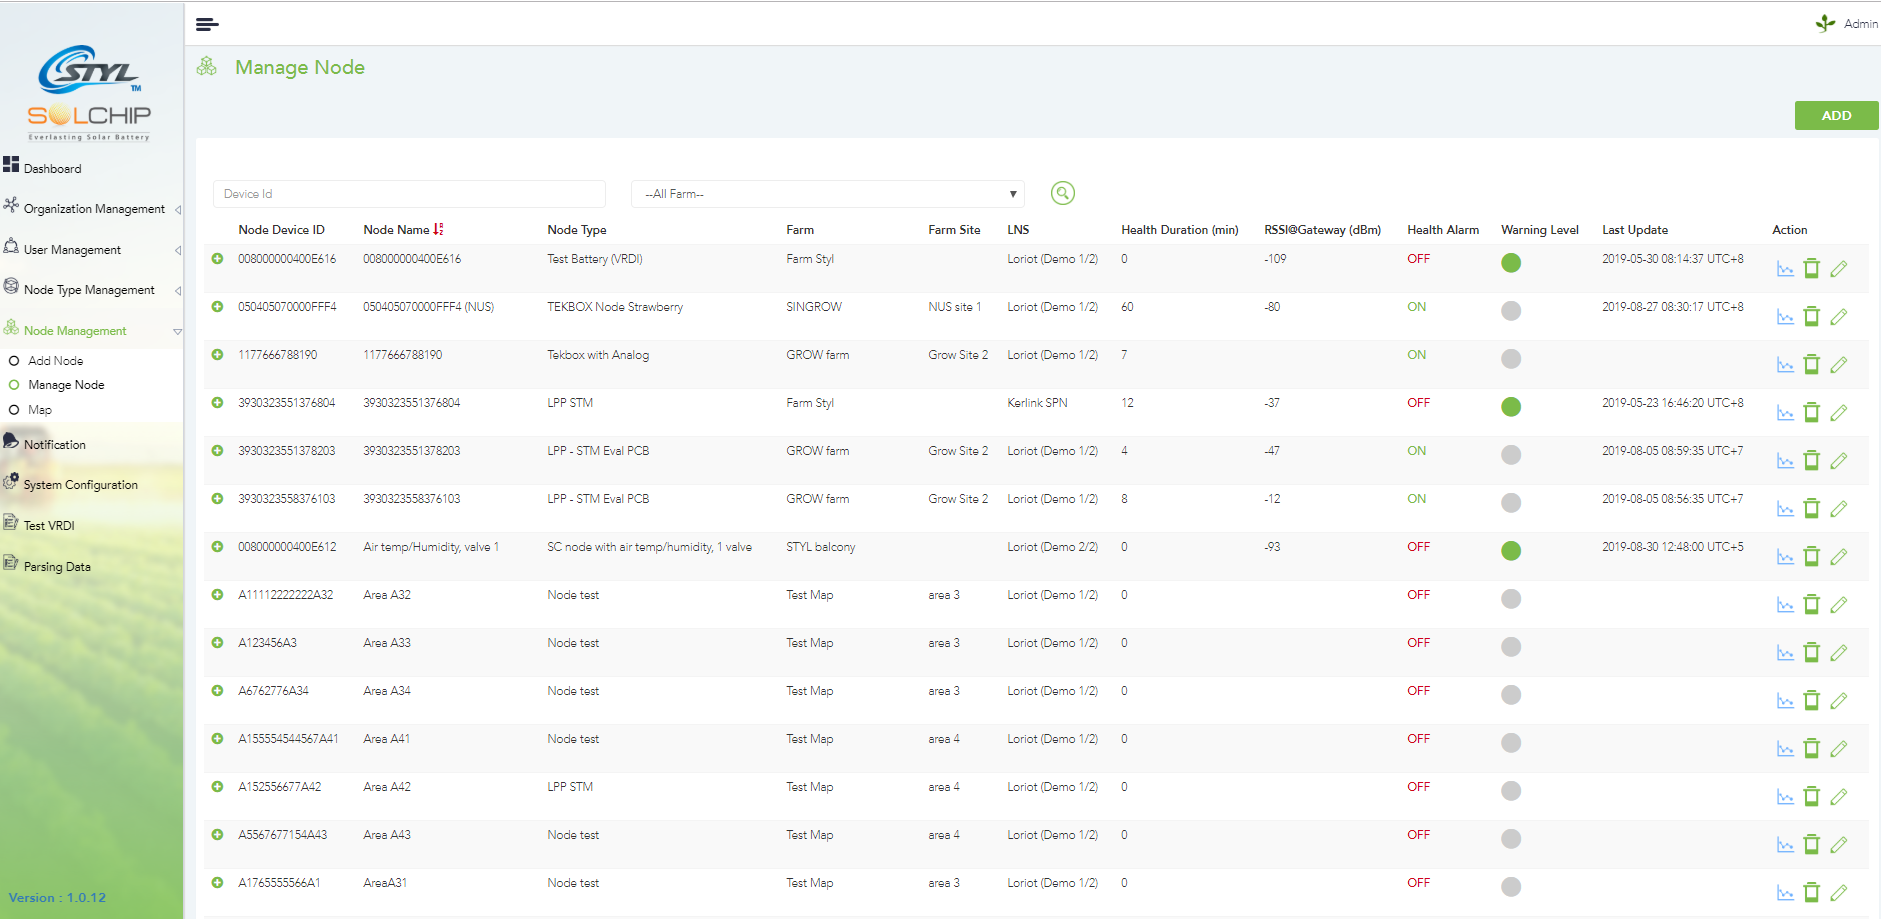Open System Configuration in the sidebar
The image size is (1881, 919).
pyautogui.click(x=80, y=485)
